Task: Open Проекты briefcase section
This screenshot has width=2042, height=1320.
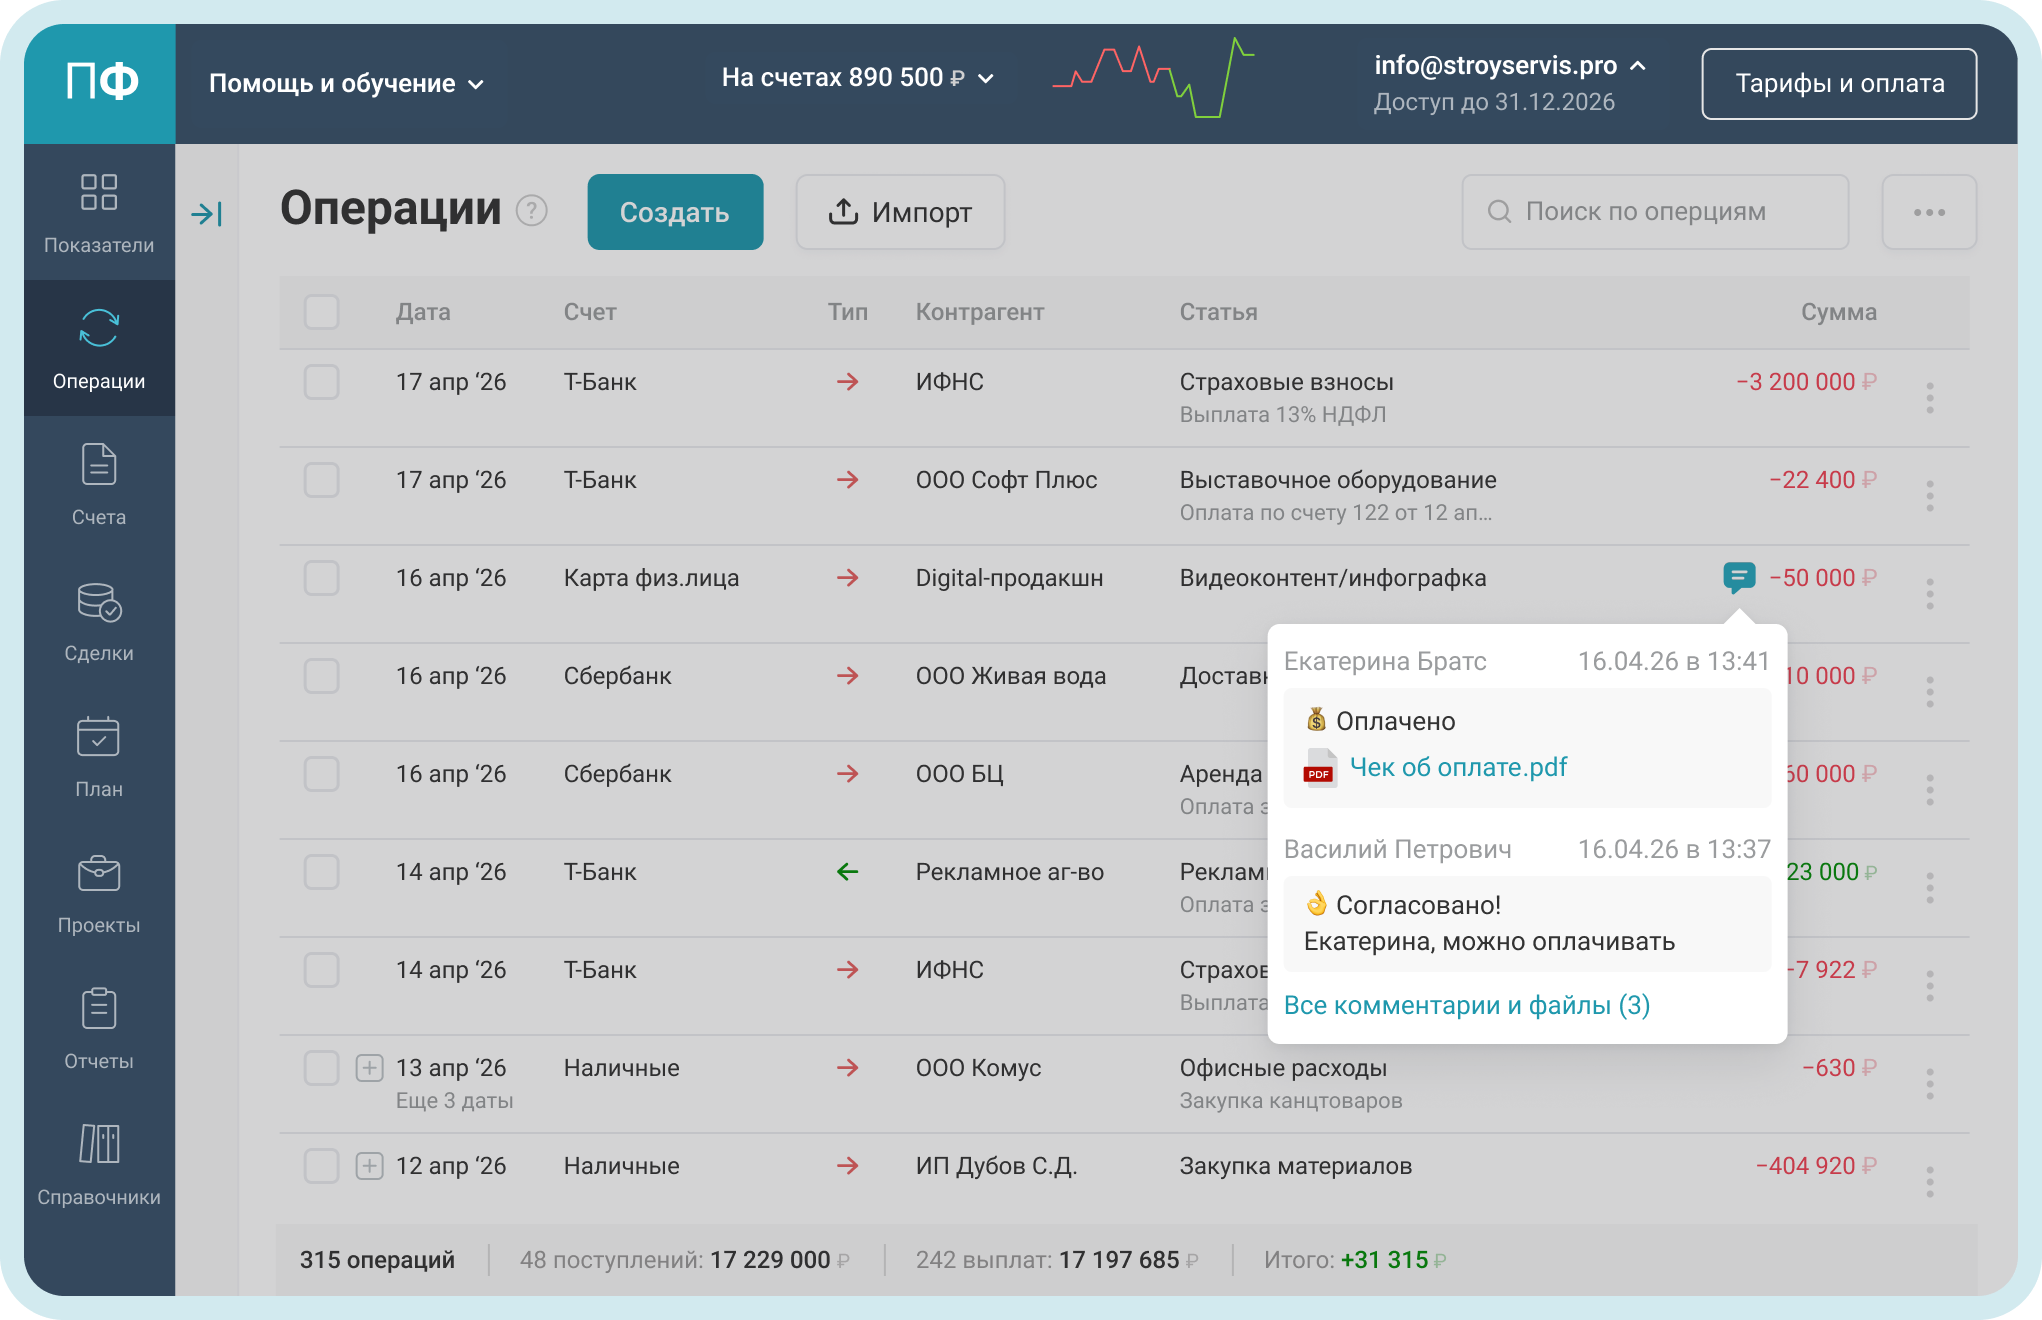Action: point(99,892)
